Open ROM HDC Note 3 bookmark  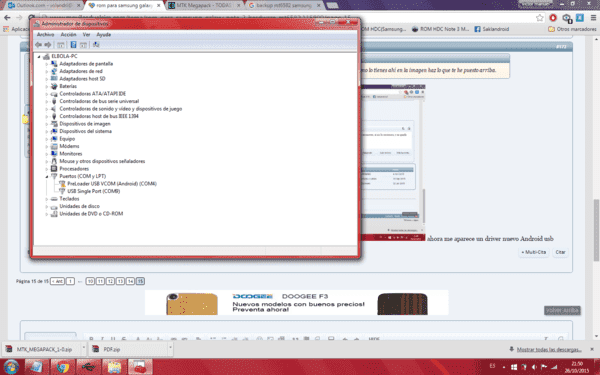(x=440, y=29)
